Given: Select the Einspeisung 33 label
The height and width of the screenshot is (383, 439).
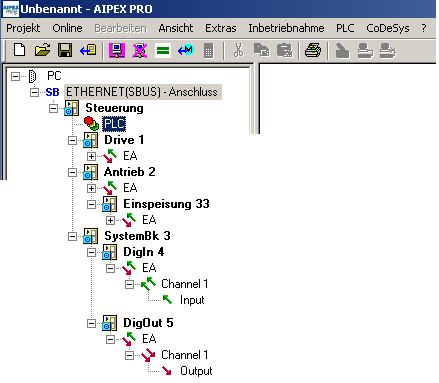Looking at the screenshot, I should pos(166,204).
